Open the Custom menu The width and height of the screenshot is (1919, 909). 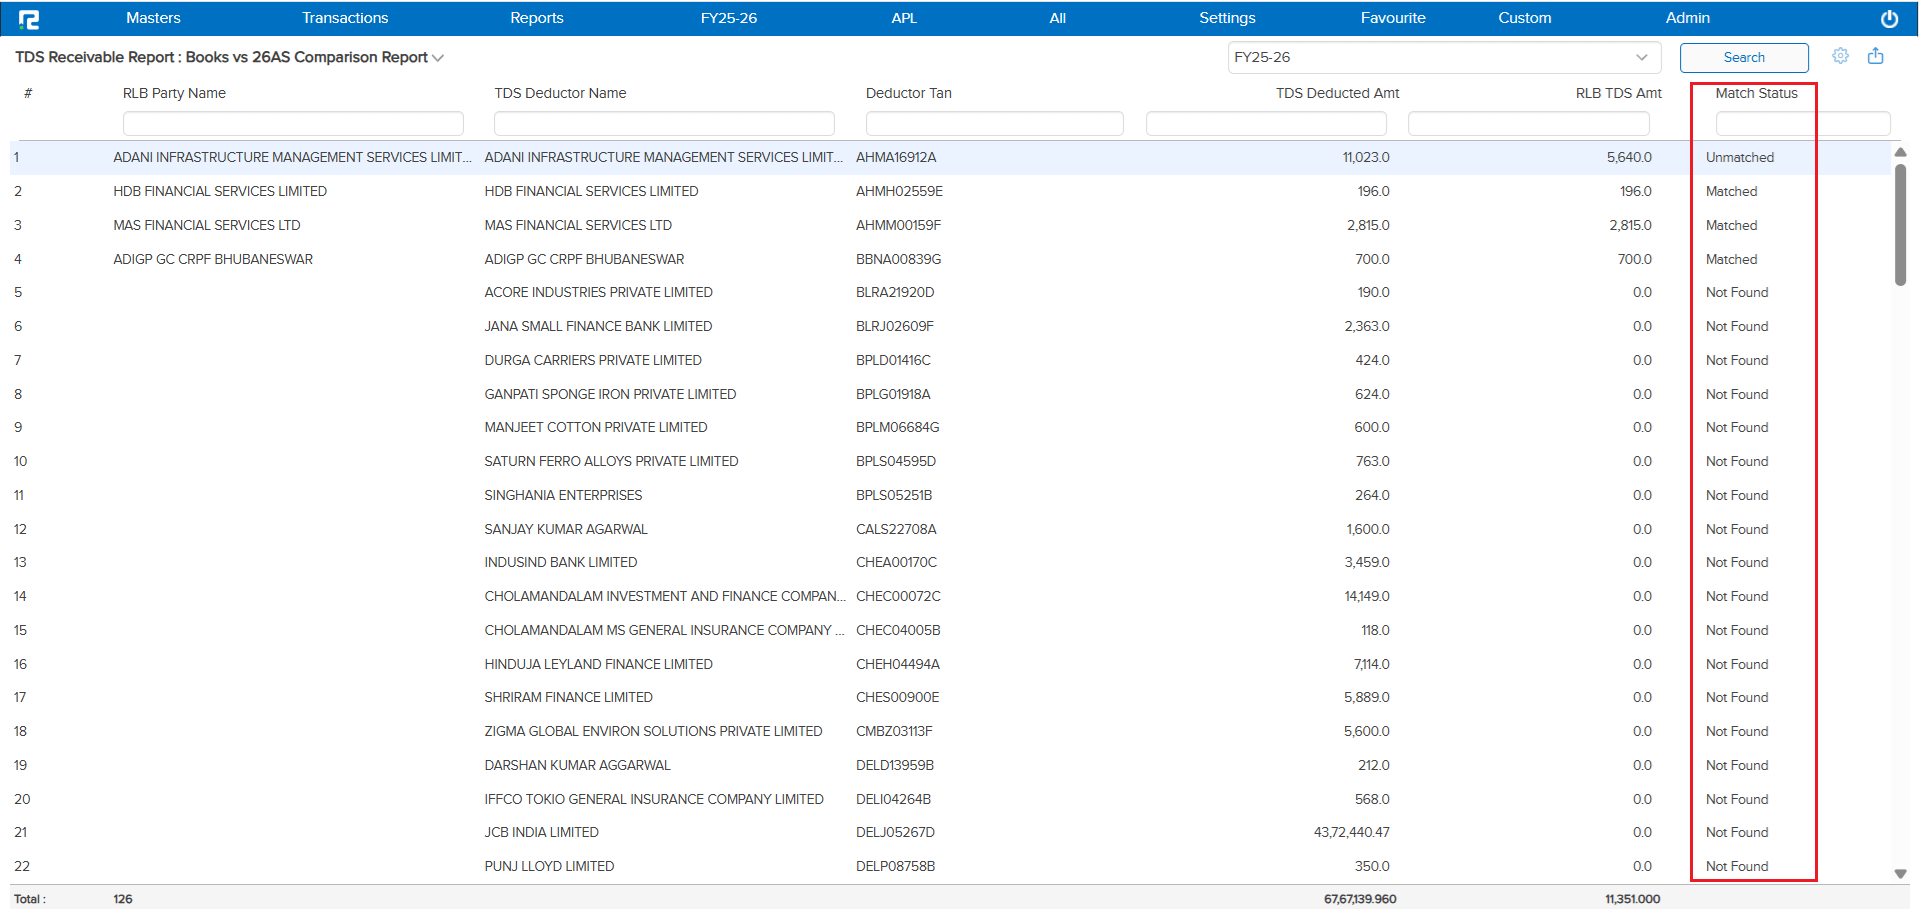coord(1525,18)
